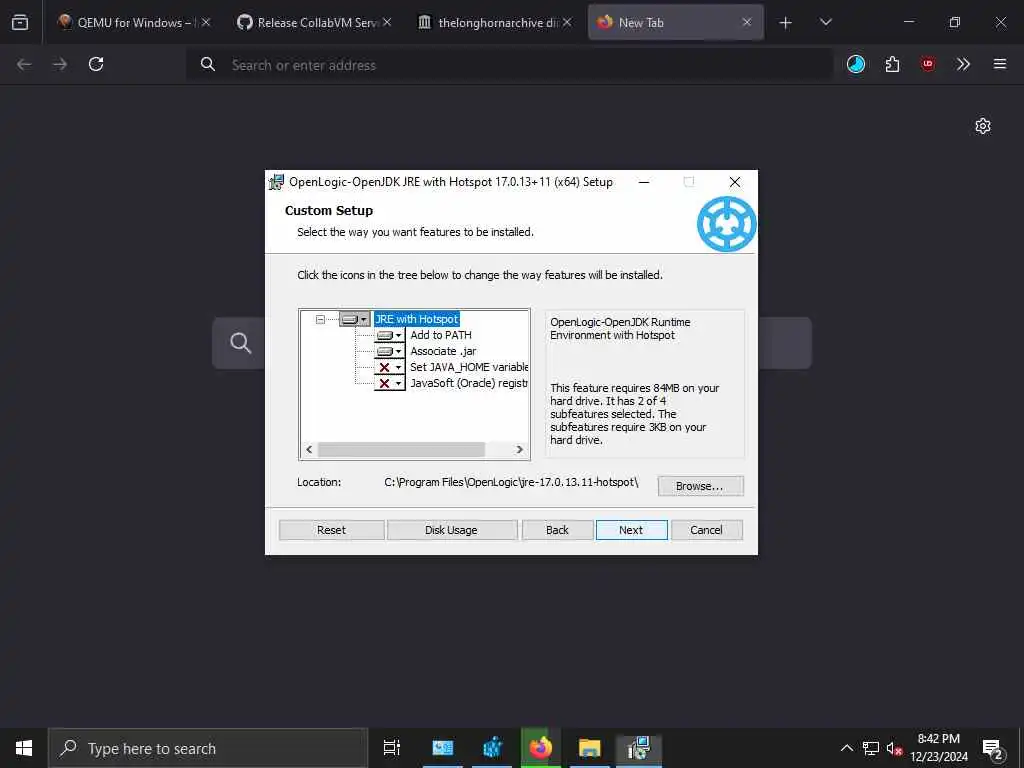Screen dimensions: 1024x768
Task: Open the Extensions puzzle icon
Action: [x=892, y=64]
